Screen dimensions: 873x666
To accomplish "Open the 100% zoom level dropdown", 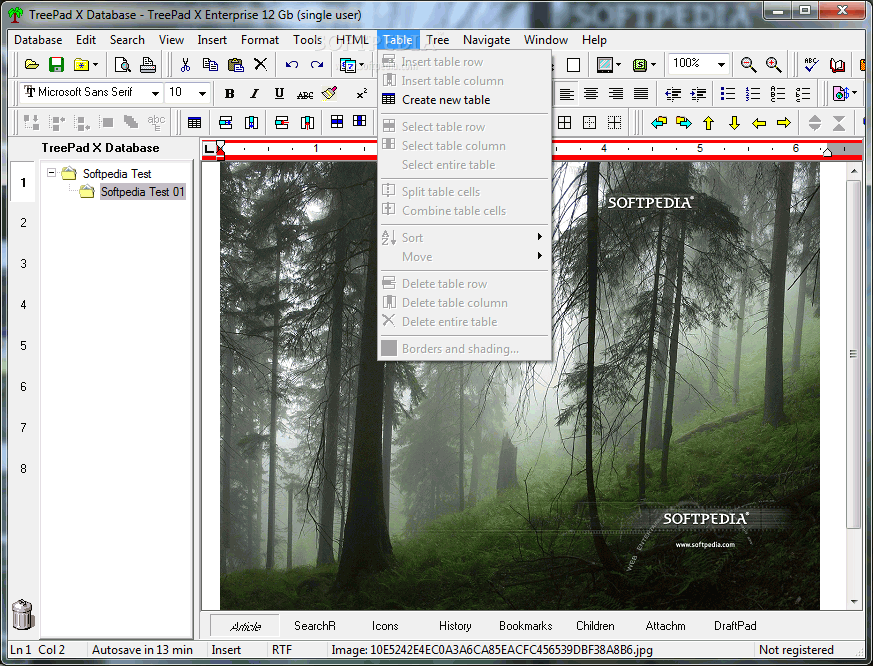I will [722, 65].
